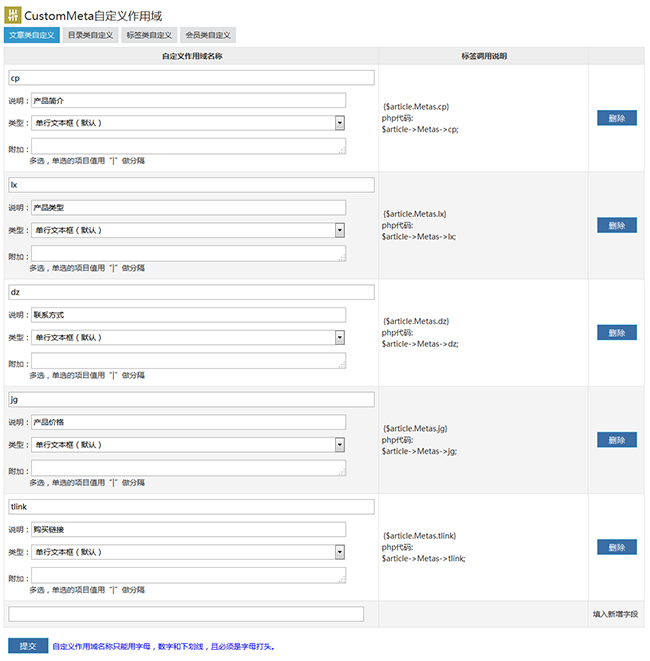Screen dimensions: 650x661
Task: Open the type dropdown for the tlink field
Action: pos(188,552)
